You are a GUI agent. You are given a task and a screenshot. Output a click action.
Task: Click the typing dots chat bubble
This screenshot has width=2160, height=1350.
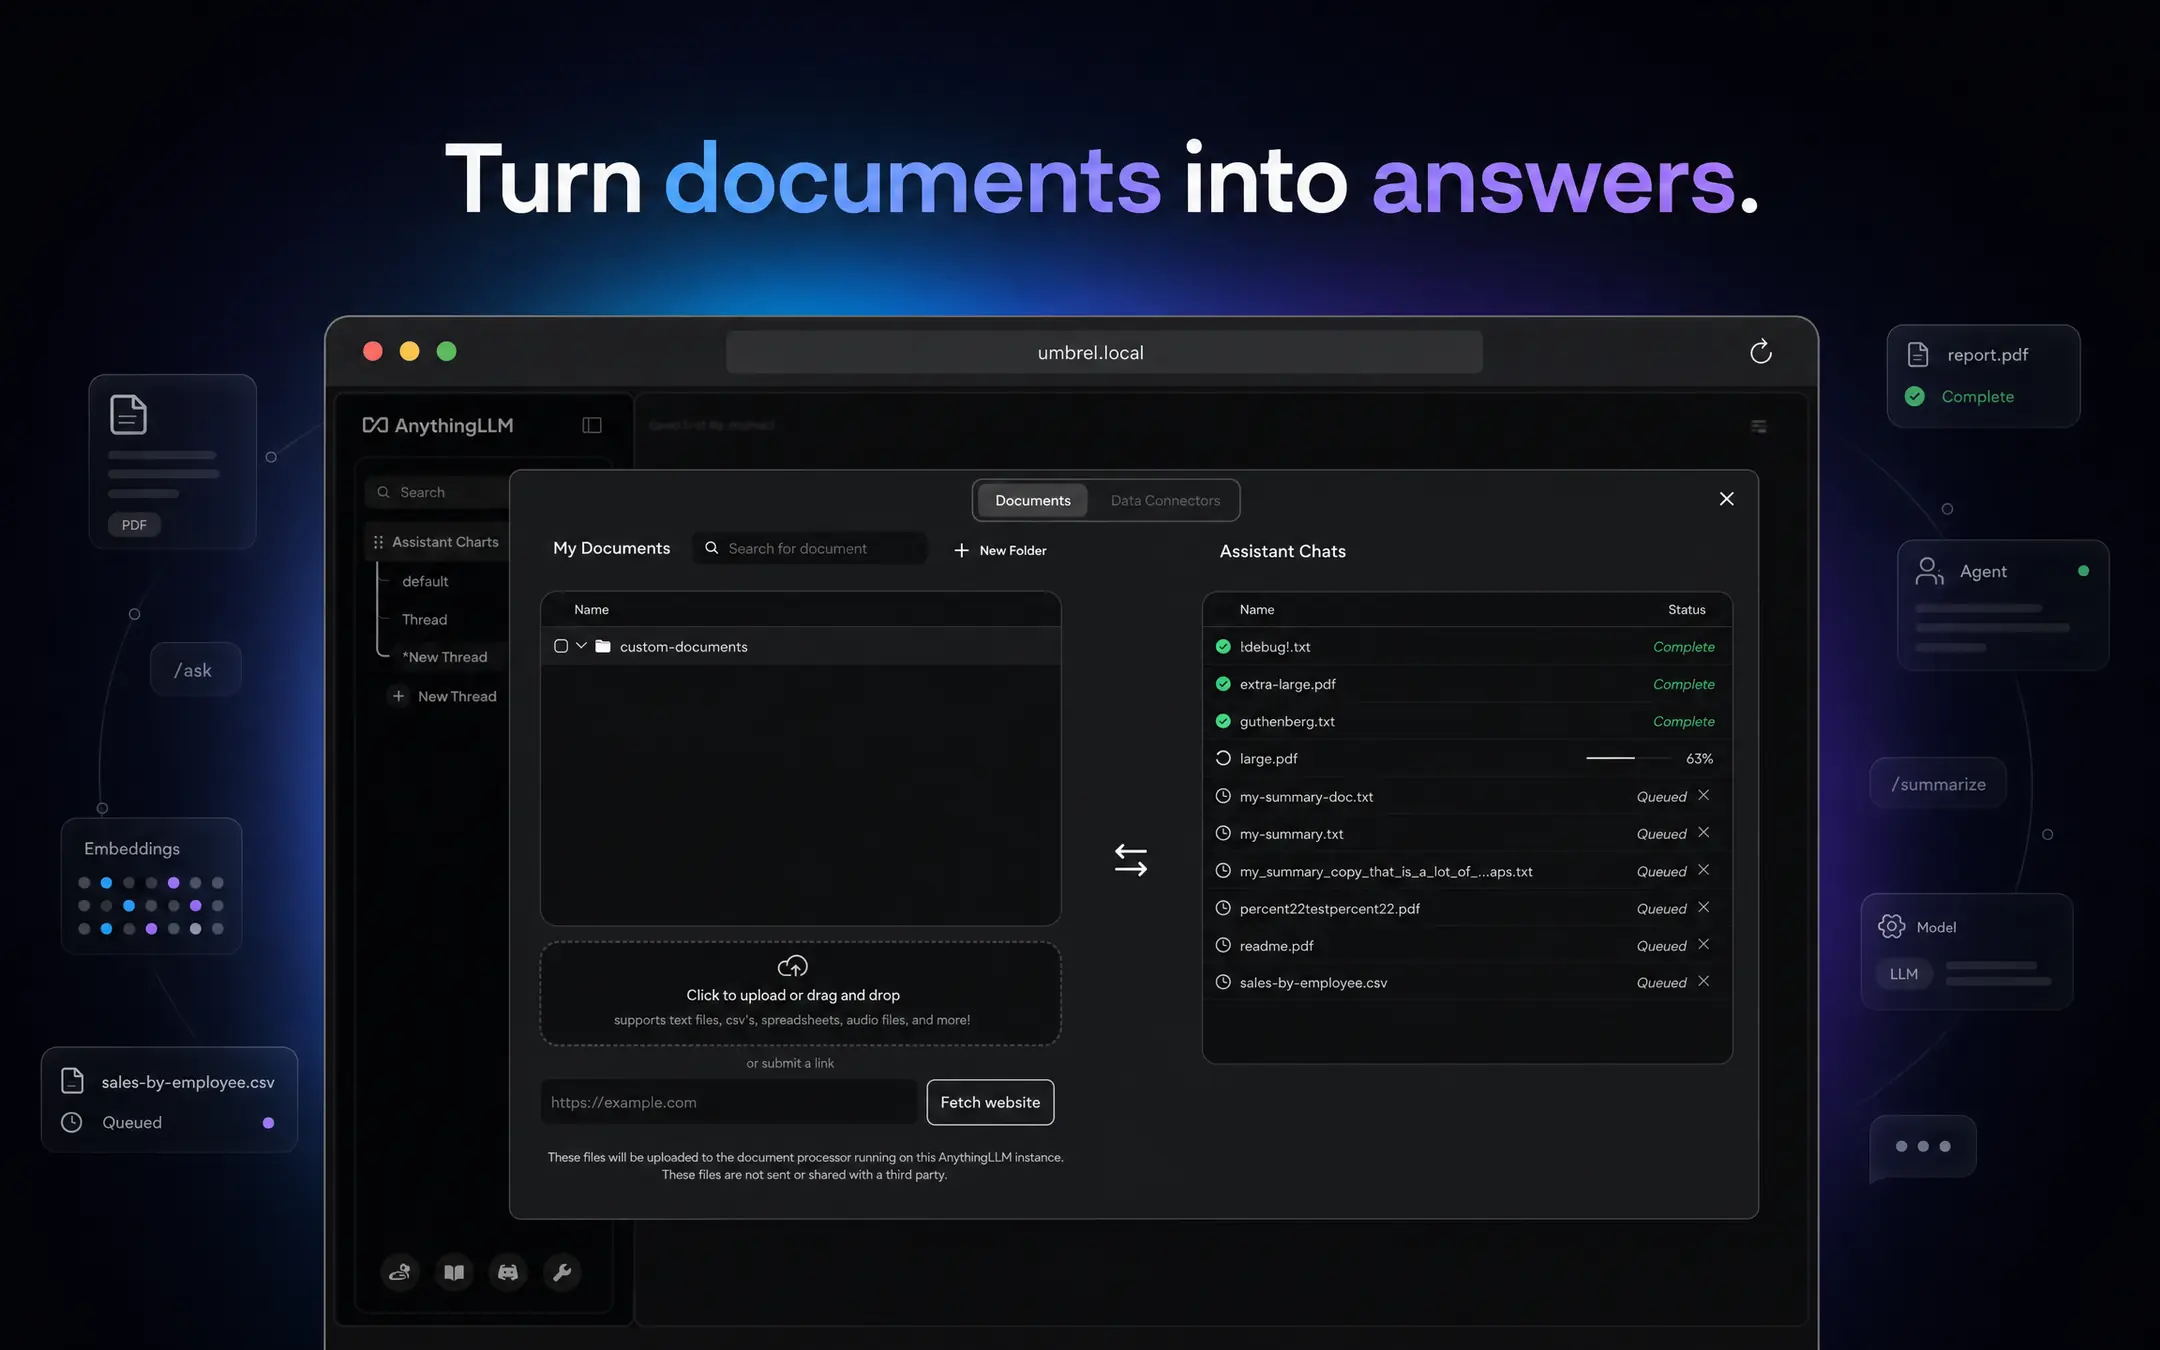pyautogui.click(x=1923, y=1147)
